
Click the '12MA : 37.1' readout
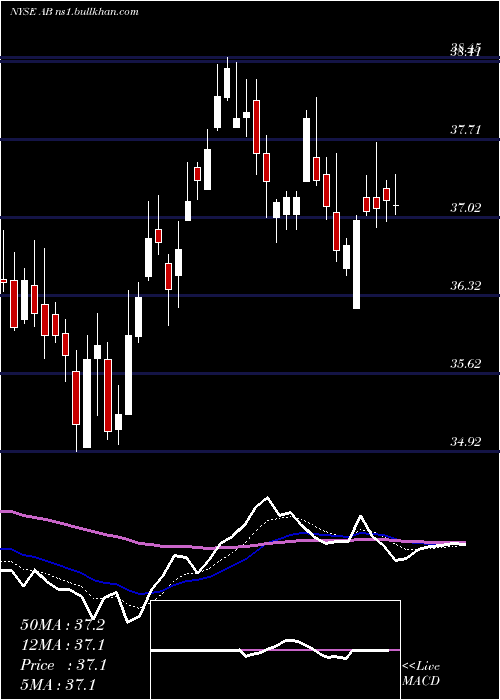pyautogui.click(x=62, y=645)
